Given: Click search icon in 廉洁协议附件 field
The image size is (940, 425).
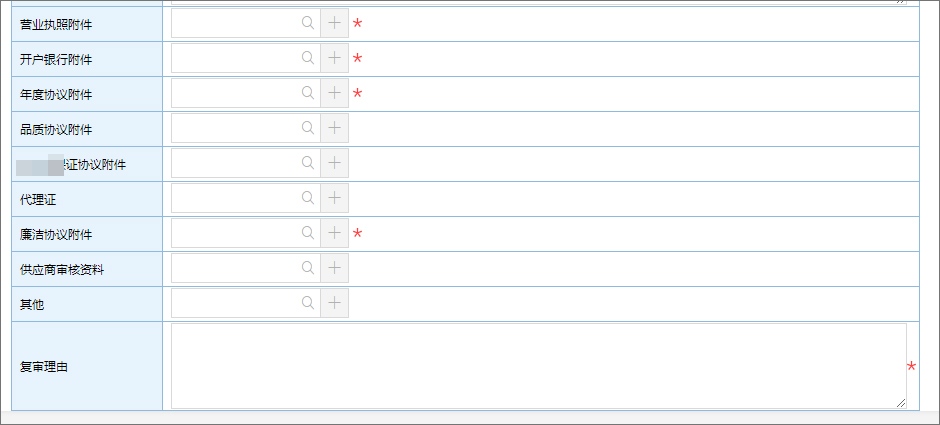Looking at the screenshot, I should point(308,233).
